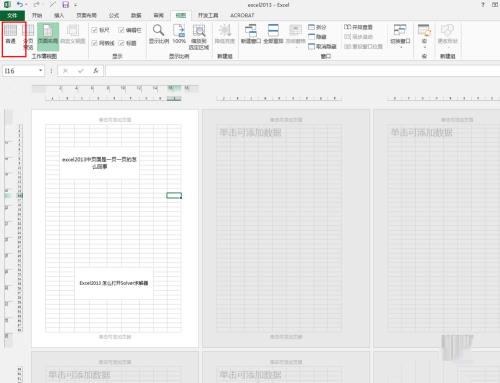The height and width of the screenshot is (383, 500).
Task: Click the Macros (宏) icon
Action: coord(424,30)
